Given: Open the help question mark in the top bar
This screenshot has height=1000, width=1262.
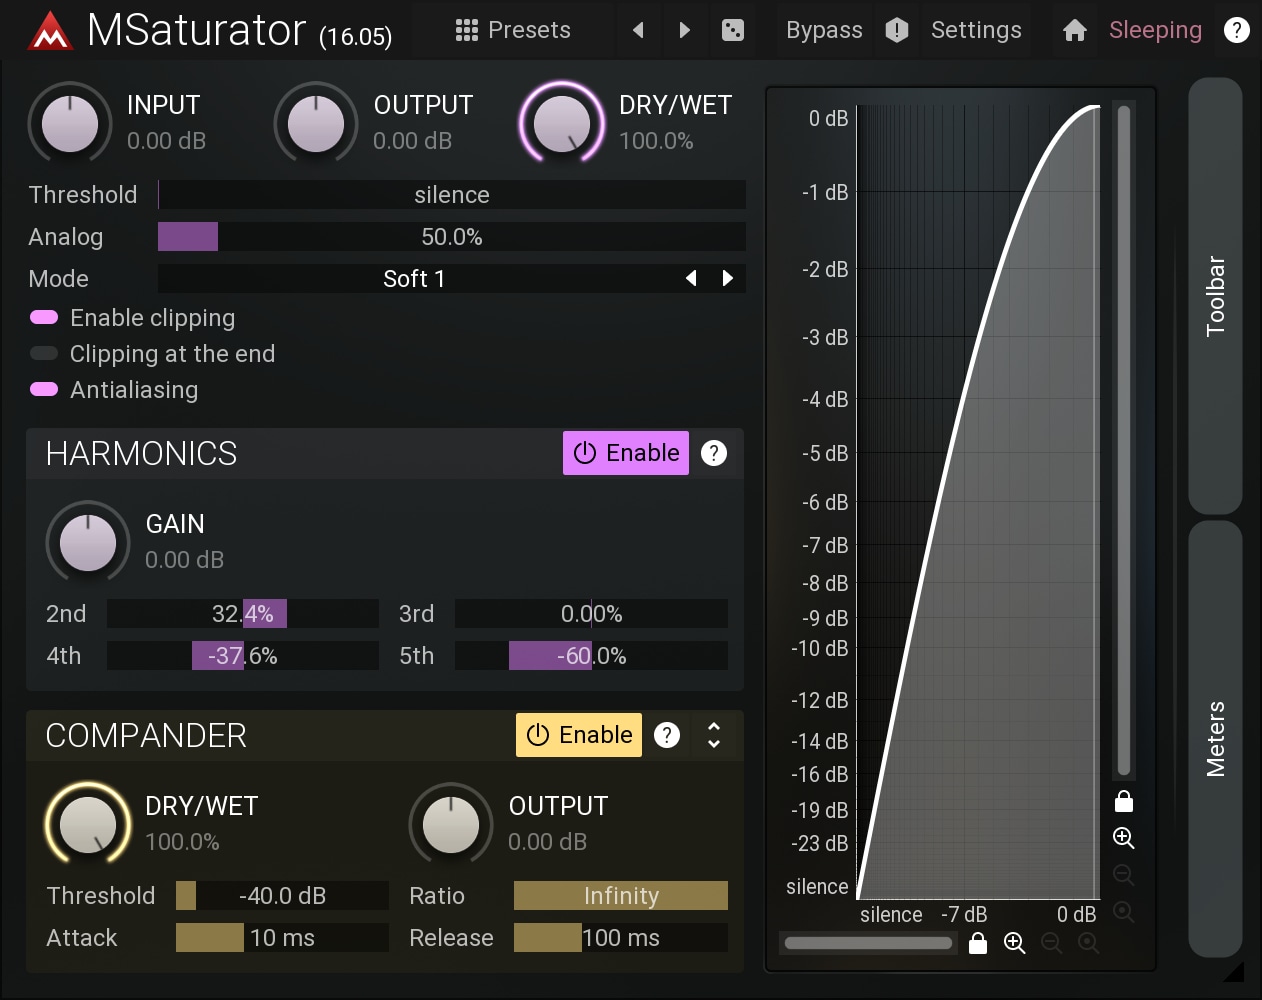Looking at the screenshot, I should pyautogui.click(x=1237, y=30).
